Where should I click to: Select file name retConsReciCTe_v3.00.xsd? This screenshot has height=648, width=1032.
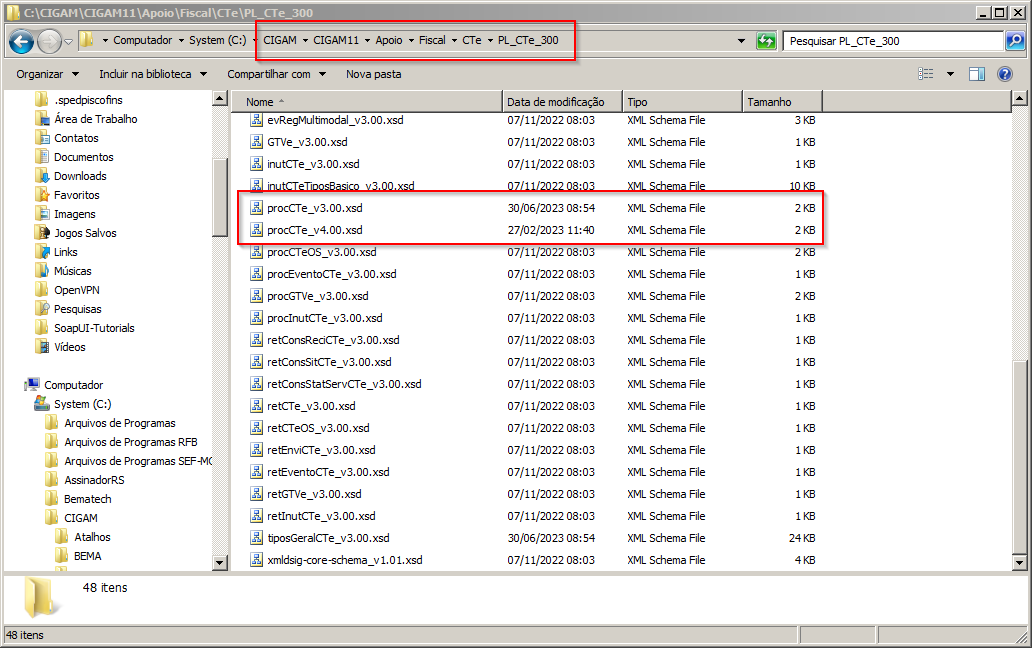[333, 340]
